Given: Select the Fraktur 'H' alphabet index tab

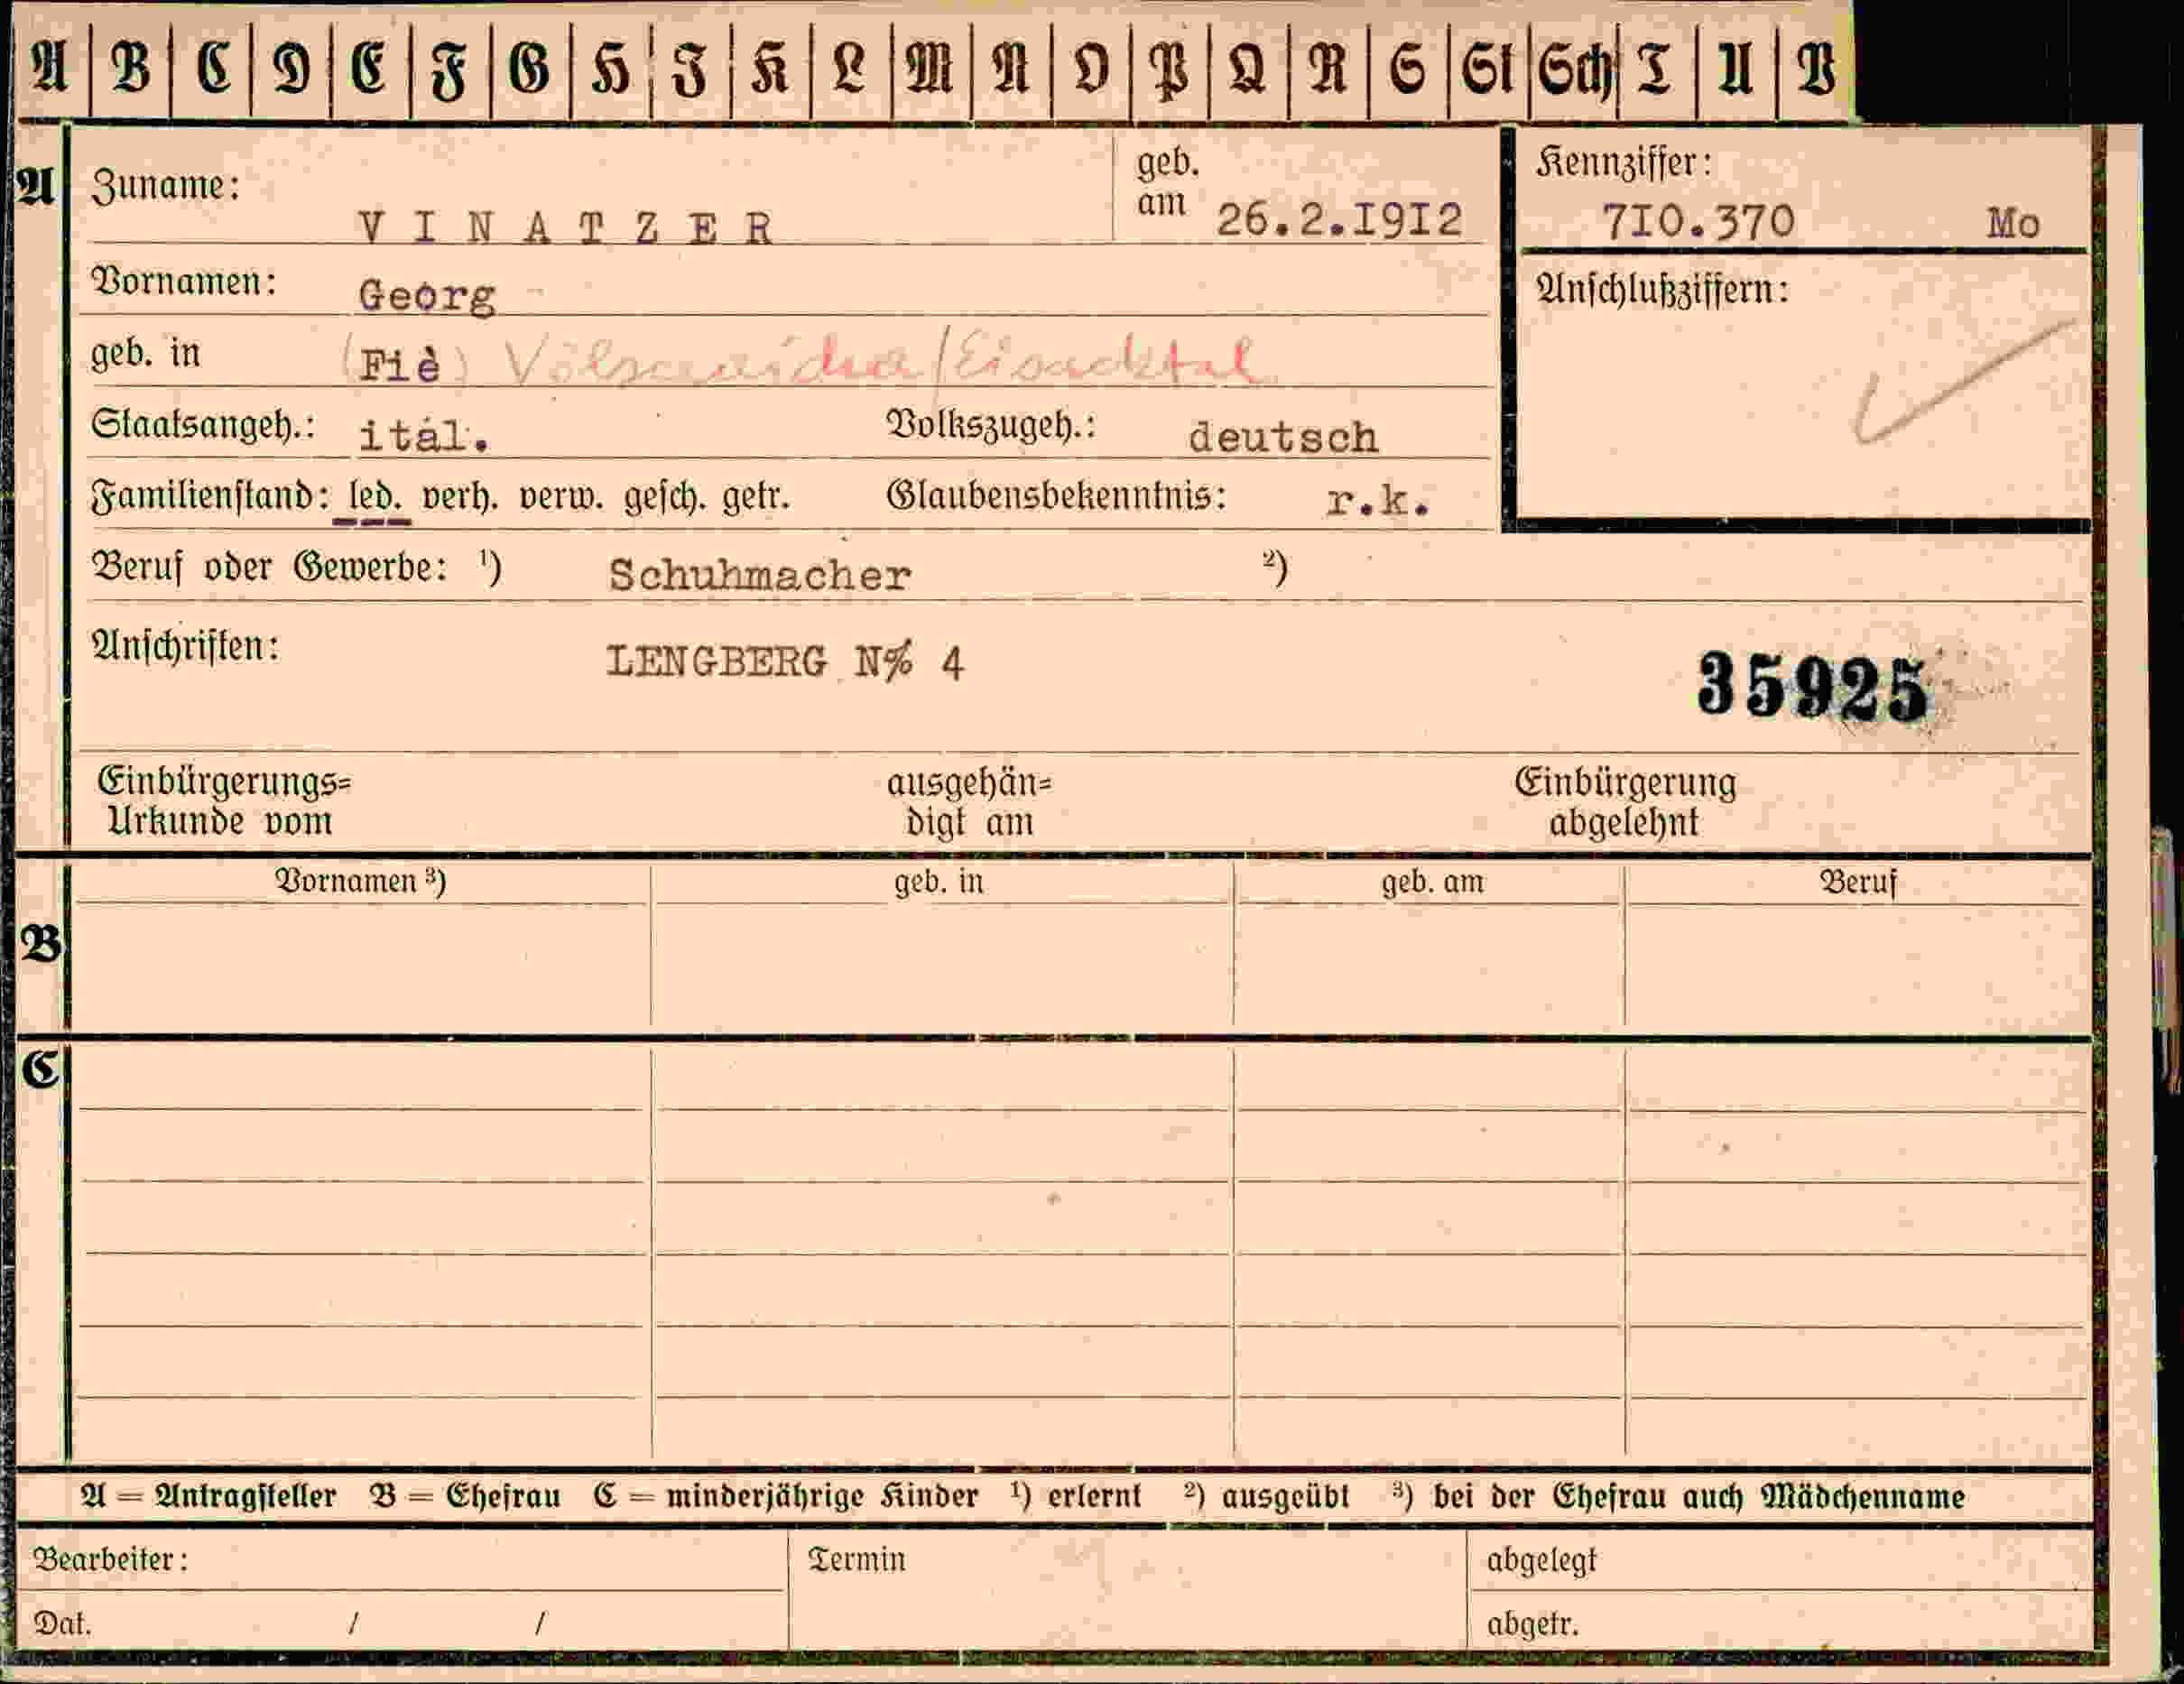Looking at the screenshot, I should coord(611,68).
